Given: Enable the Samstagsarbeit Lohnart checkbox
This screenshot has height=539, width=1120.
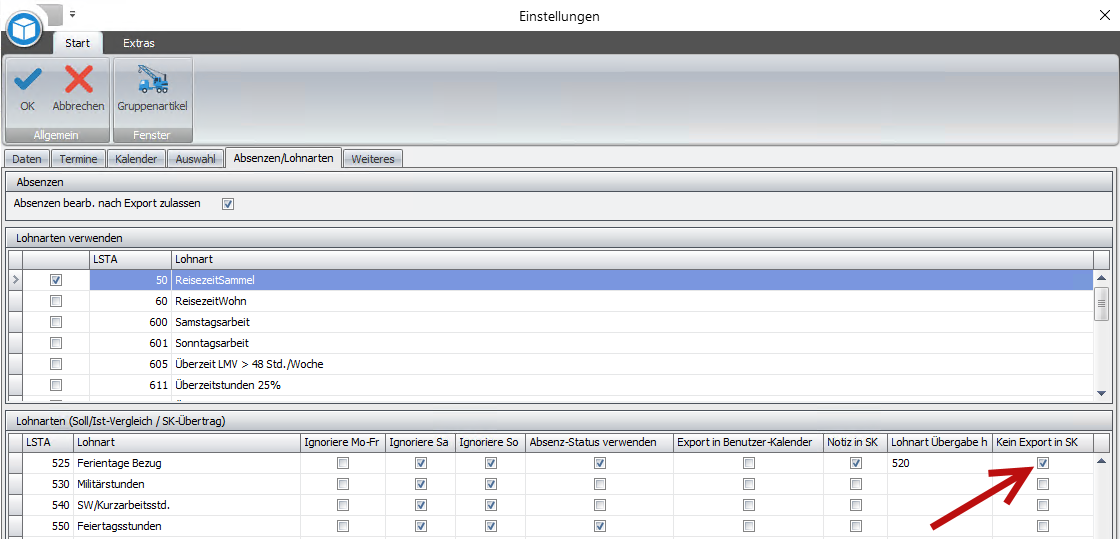Looking at the screenshot, I should tap(56, 322).
